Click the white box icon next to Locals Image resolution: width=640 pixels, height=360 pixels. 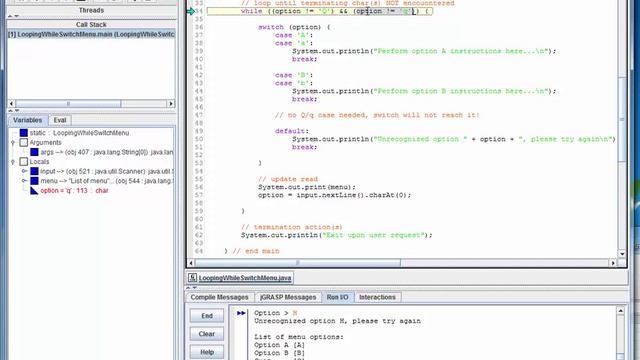click(24, 162)
